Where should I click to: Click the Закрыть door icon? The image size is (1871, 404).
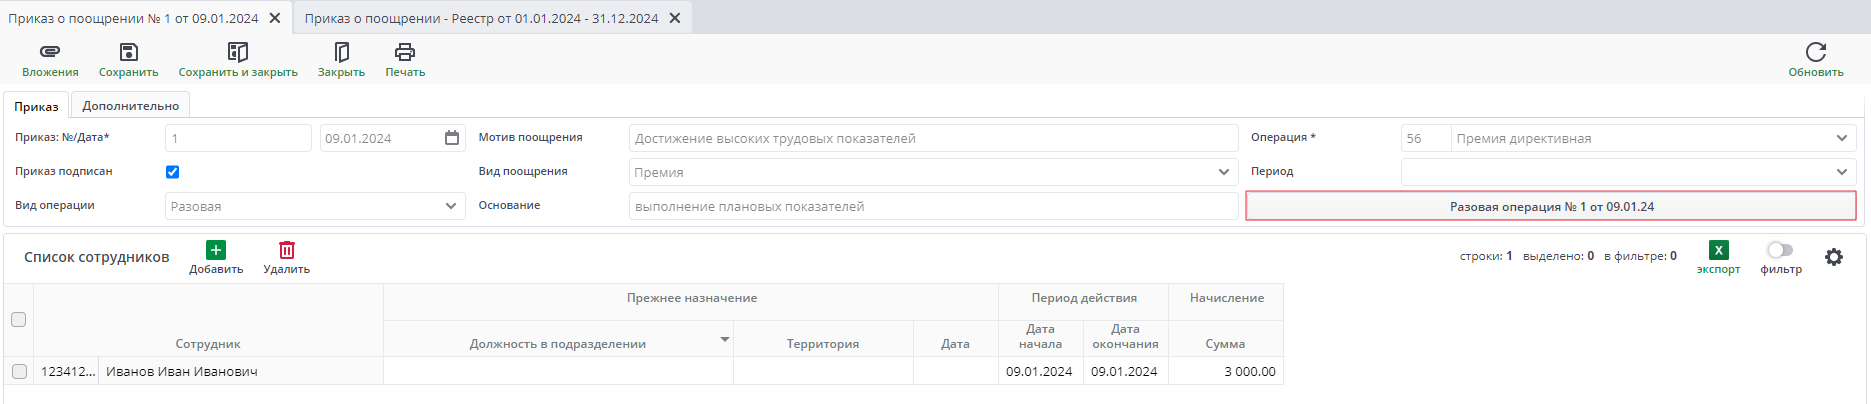point(341,52)
